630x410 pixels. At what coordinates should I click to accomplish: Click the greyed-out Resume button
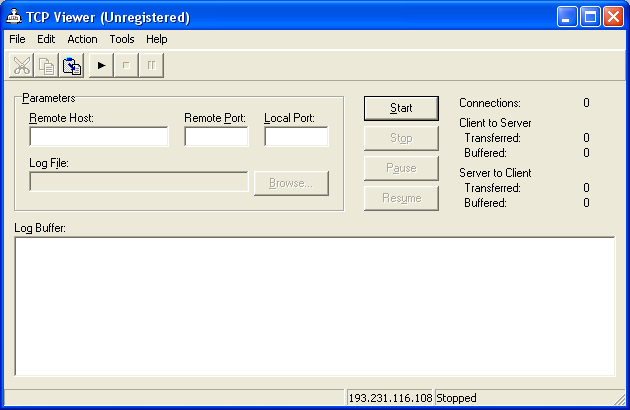tap(401, 198)
